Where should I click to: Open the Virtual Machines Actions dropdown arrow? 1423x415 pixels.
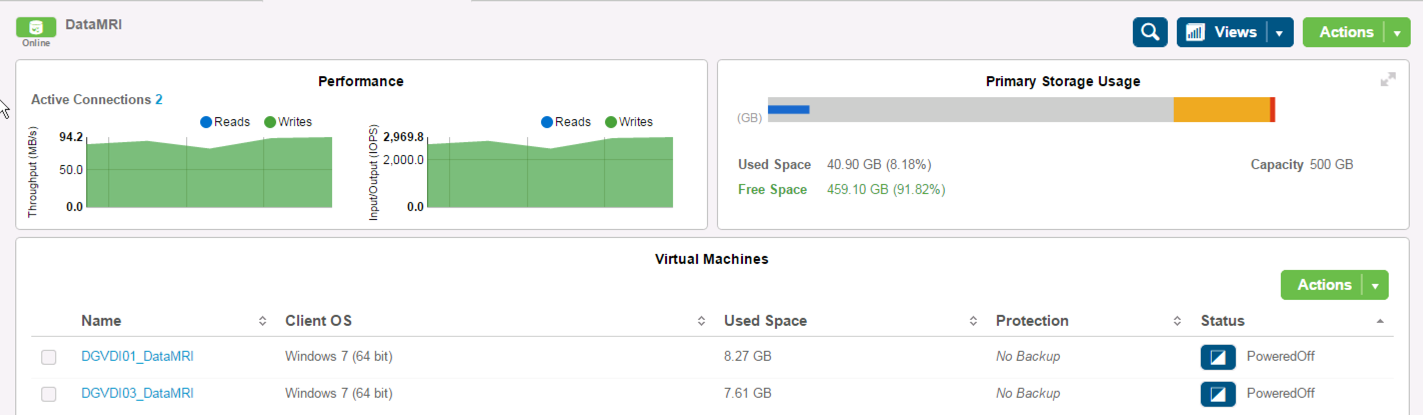coord(1375,286)
